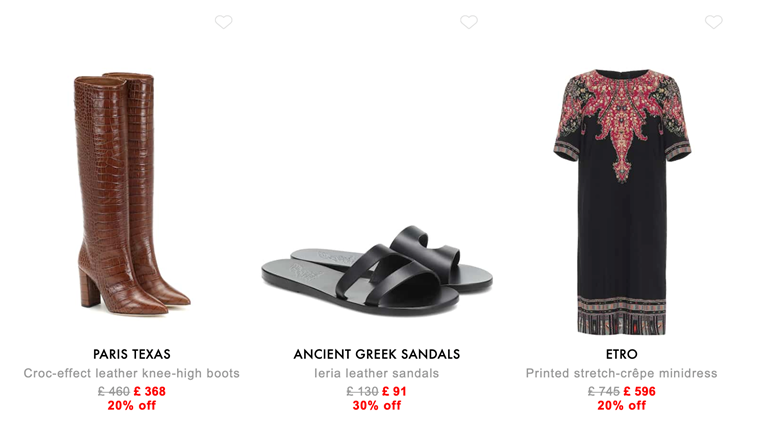Favorite the Ancient Greek Sandals item heart

coord(469,22)
